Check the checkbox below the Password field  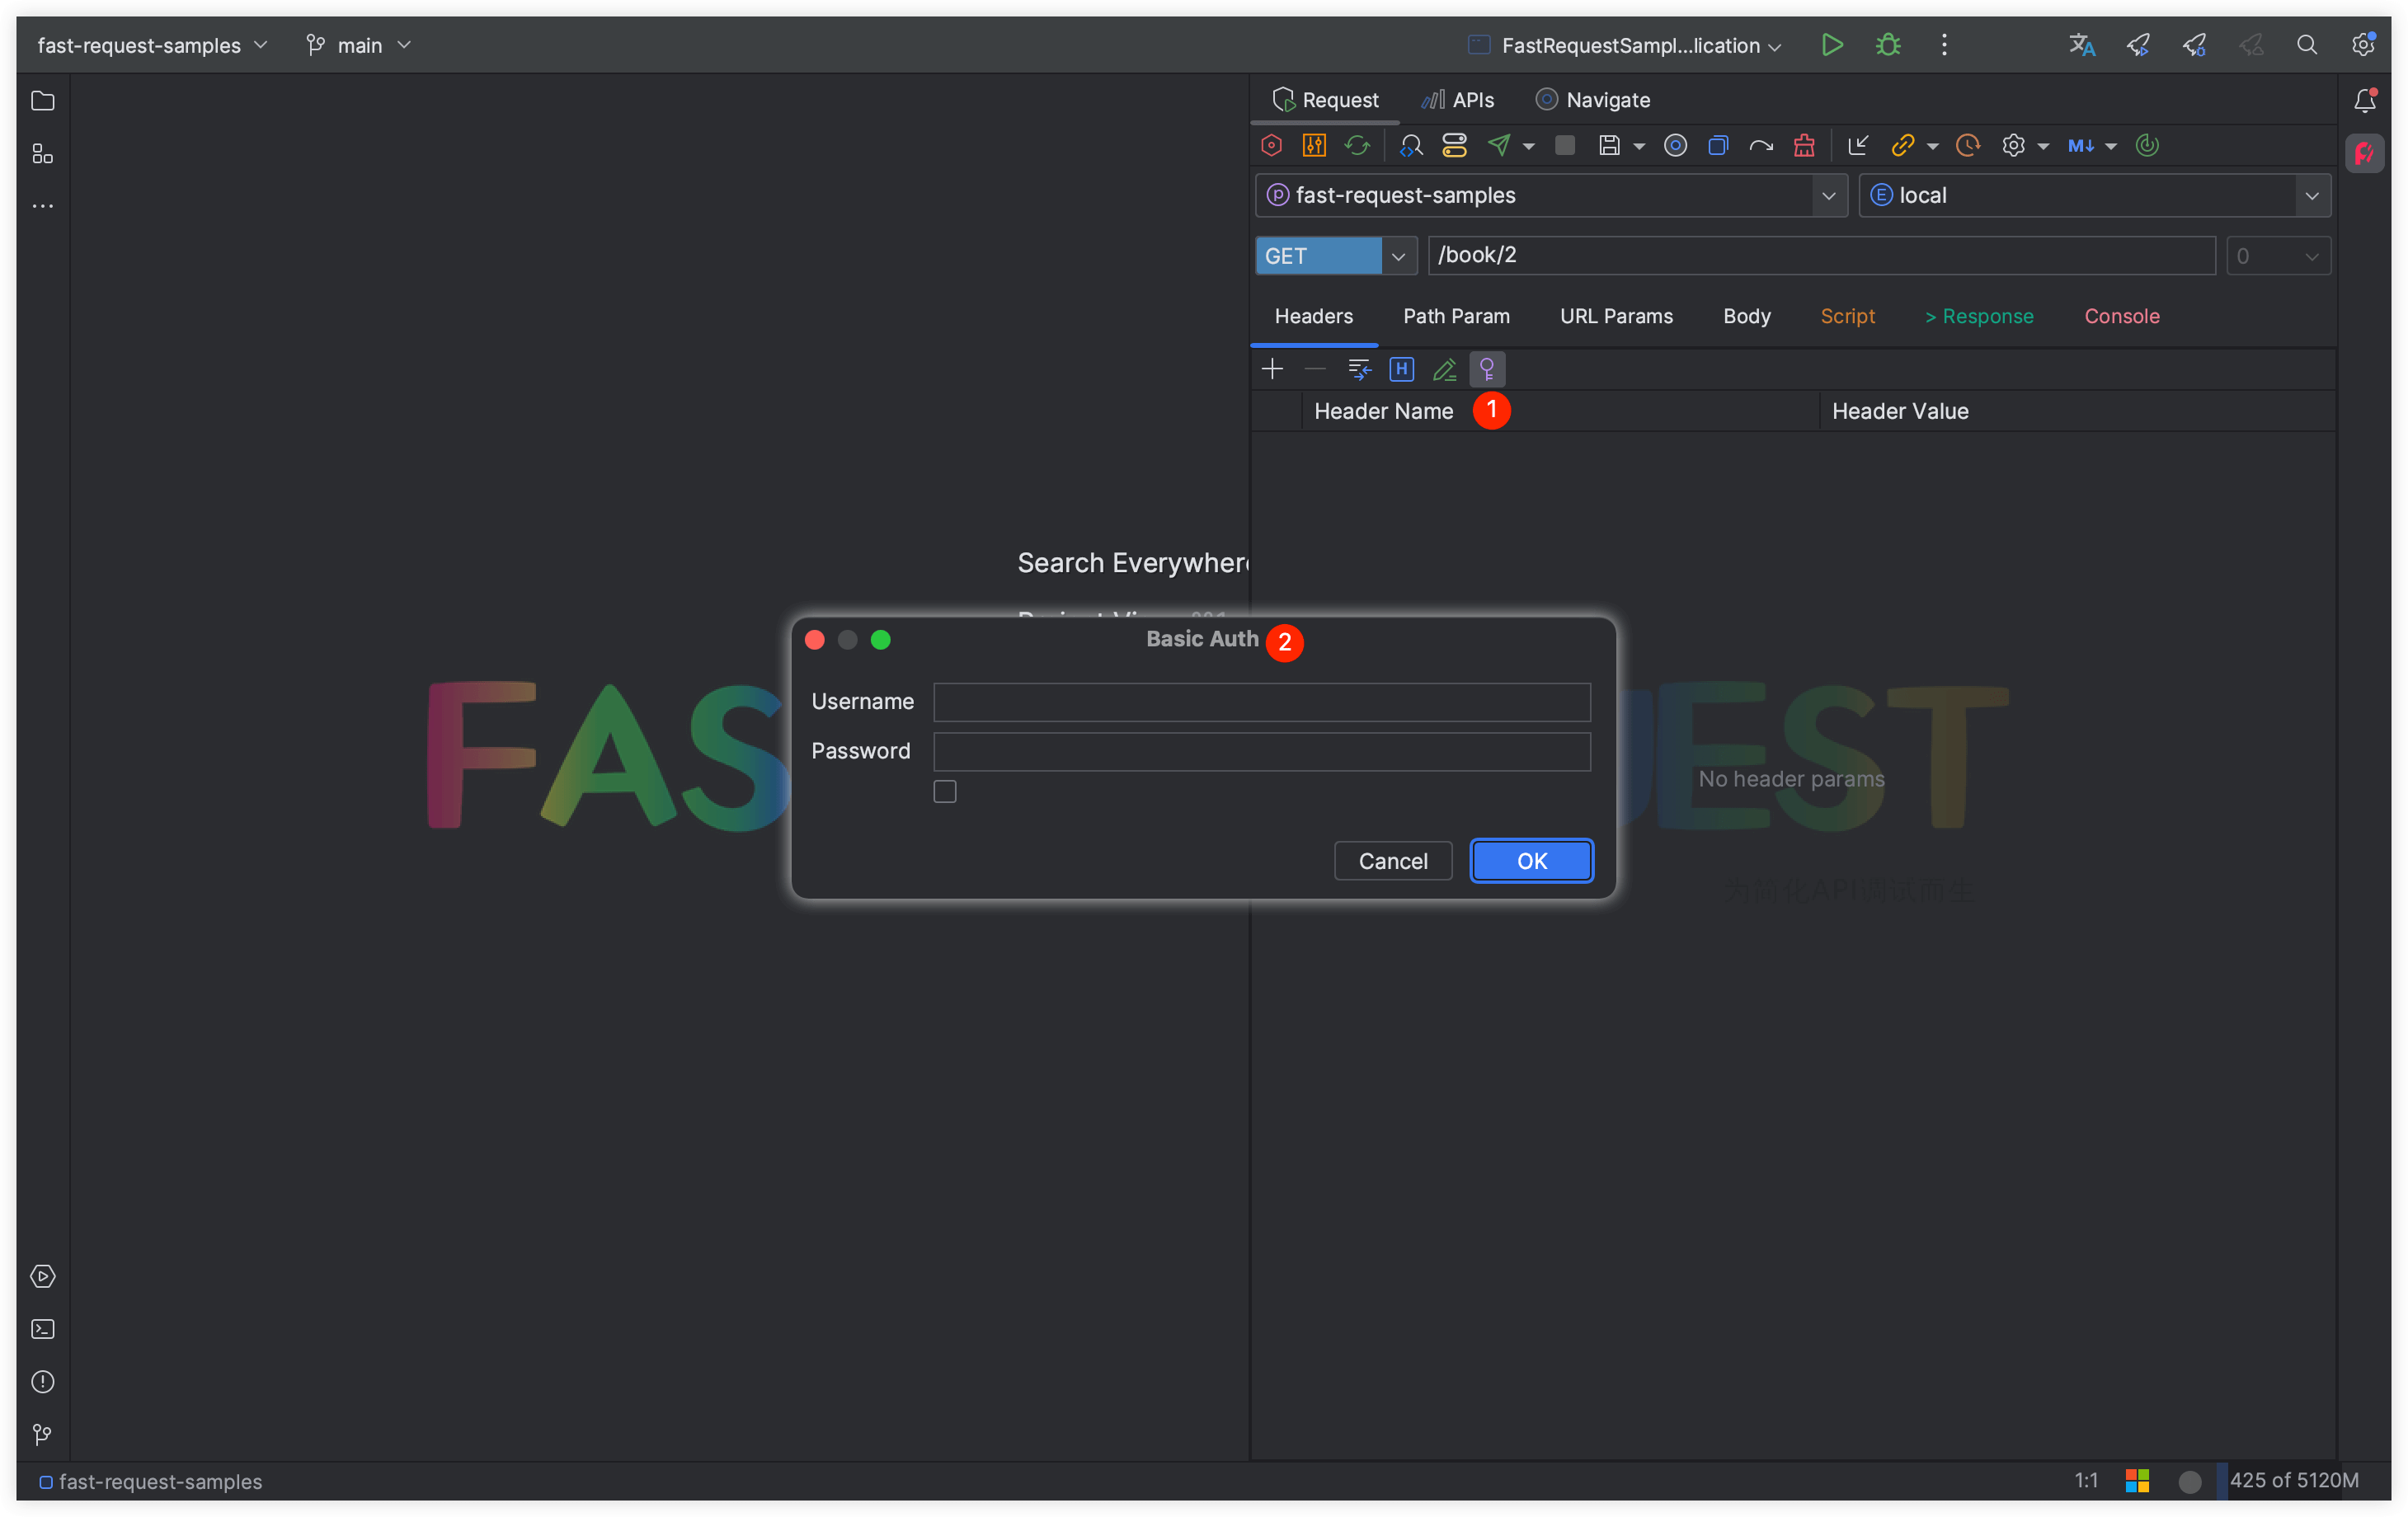(x=944, y=791)
